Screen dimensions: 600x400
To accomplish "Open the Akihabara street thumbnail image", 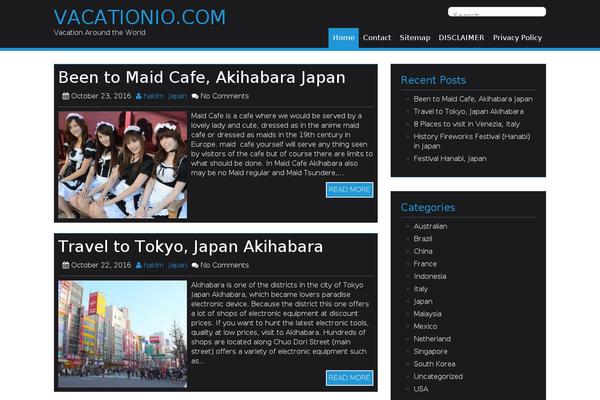I will point(123,334).
